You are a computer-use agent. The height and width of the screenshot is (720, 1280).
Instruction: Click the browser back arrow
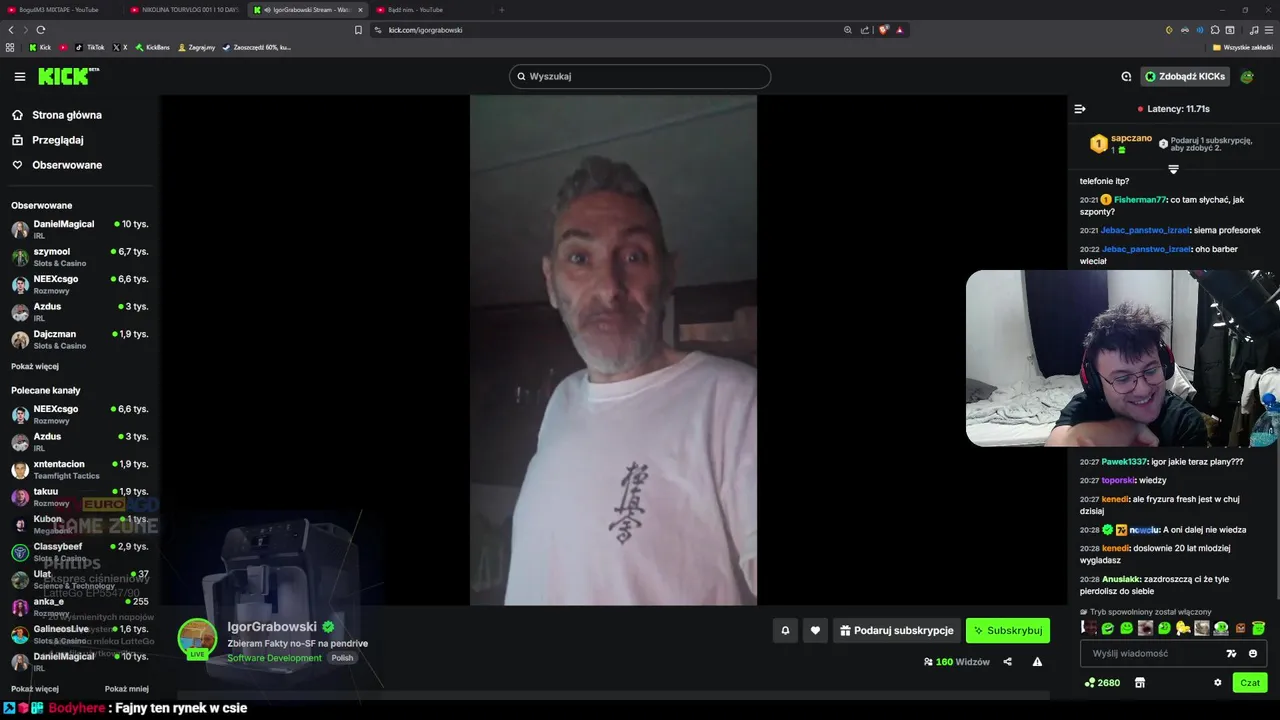tap(12, 30)
